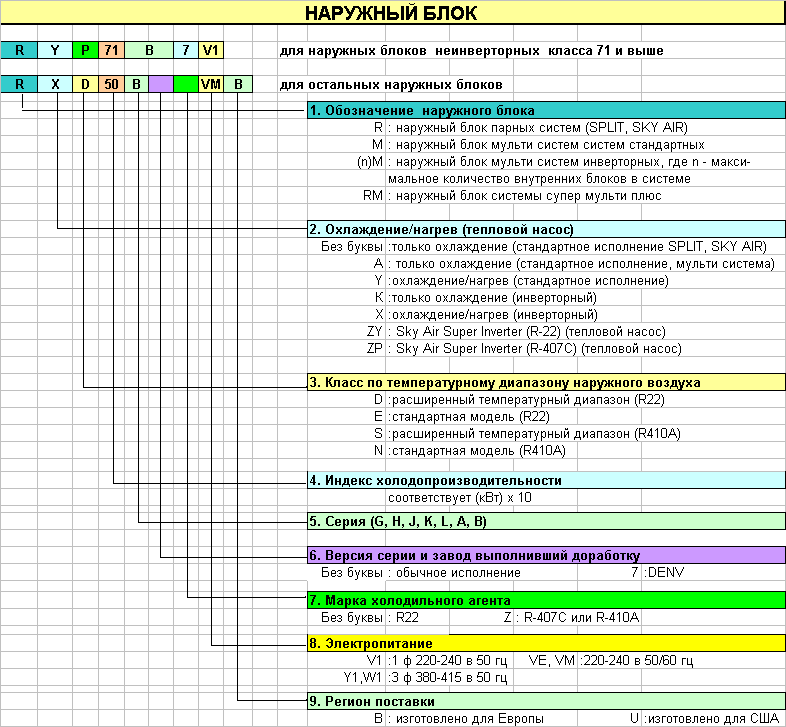Select row 'К :только охлаждение (инверторный)'
The width and height of the screenshot is (786, 727).
[486, 298]
